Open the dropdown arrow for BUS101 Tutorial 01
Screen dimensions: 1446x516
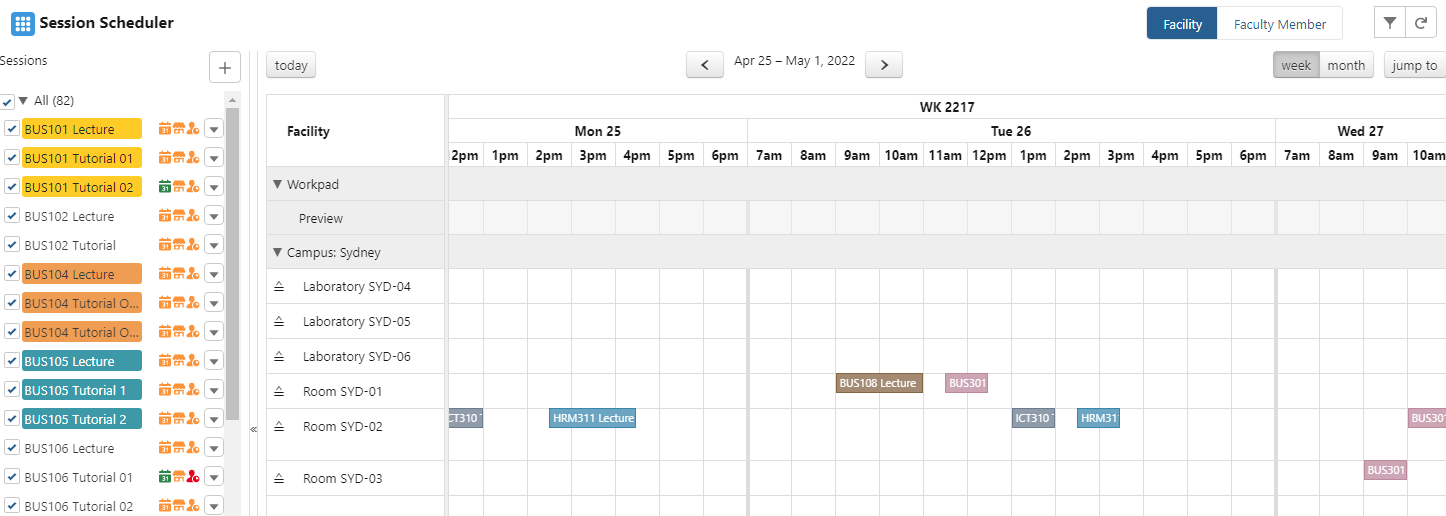(213, 157)
